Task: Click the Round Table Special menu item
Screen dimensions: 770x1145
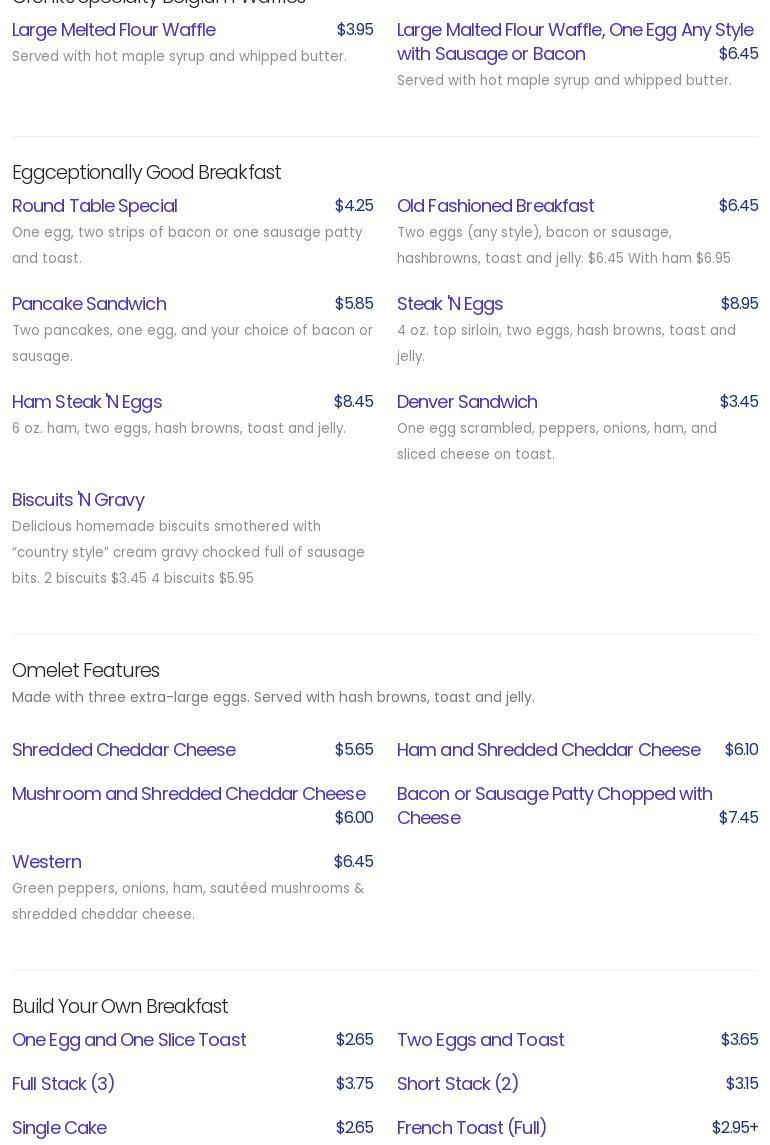Action: pyautogui.click(x=95, y=206)
